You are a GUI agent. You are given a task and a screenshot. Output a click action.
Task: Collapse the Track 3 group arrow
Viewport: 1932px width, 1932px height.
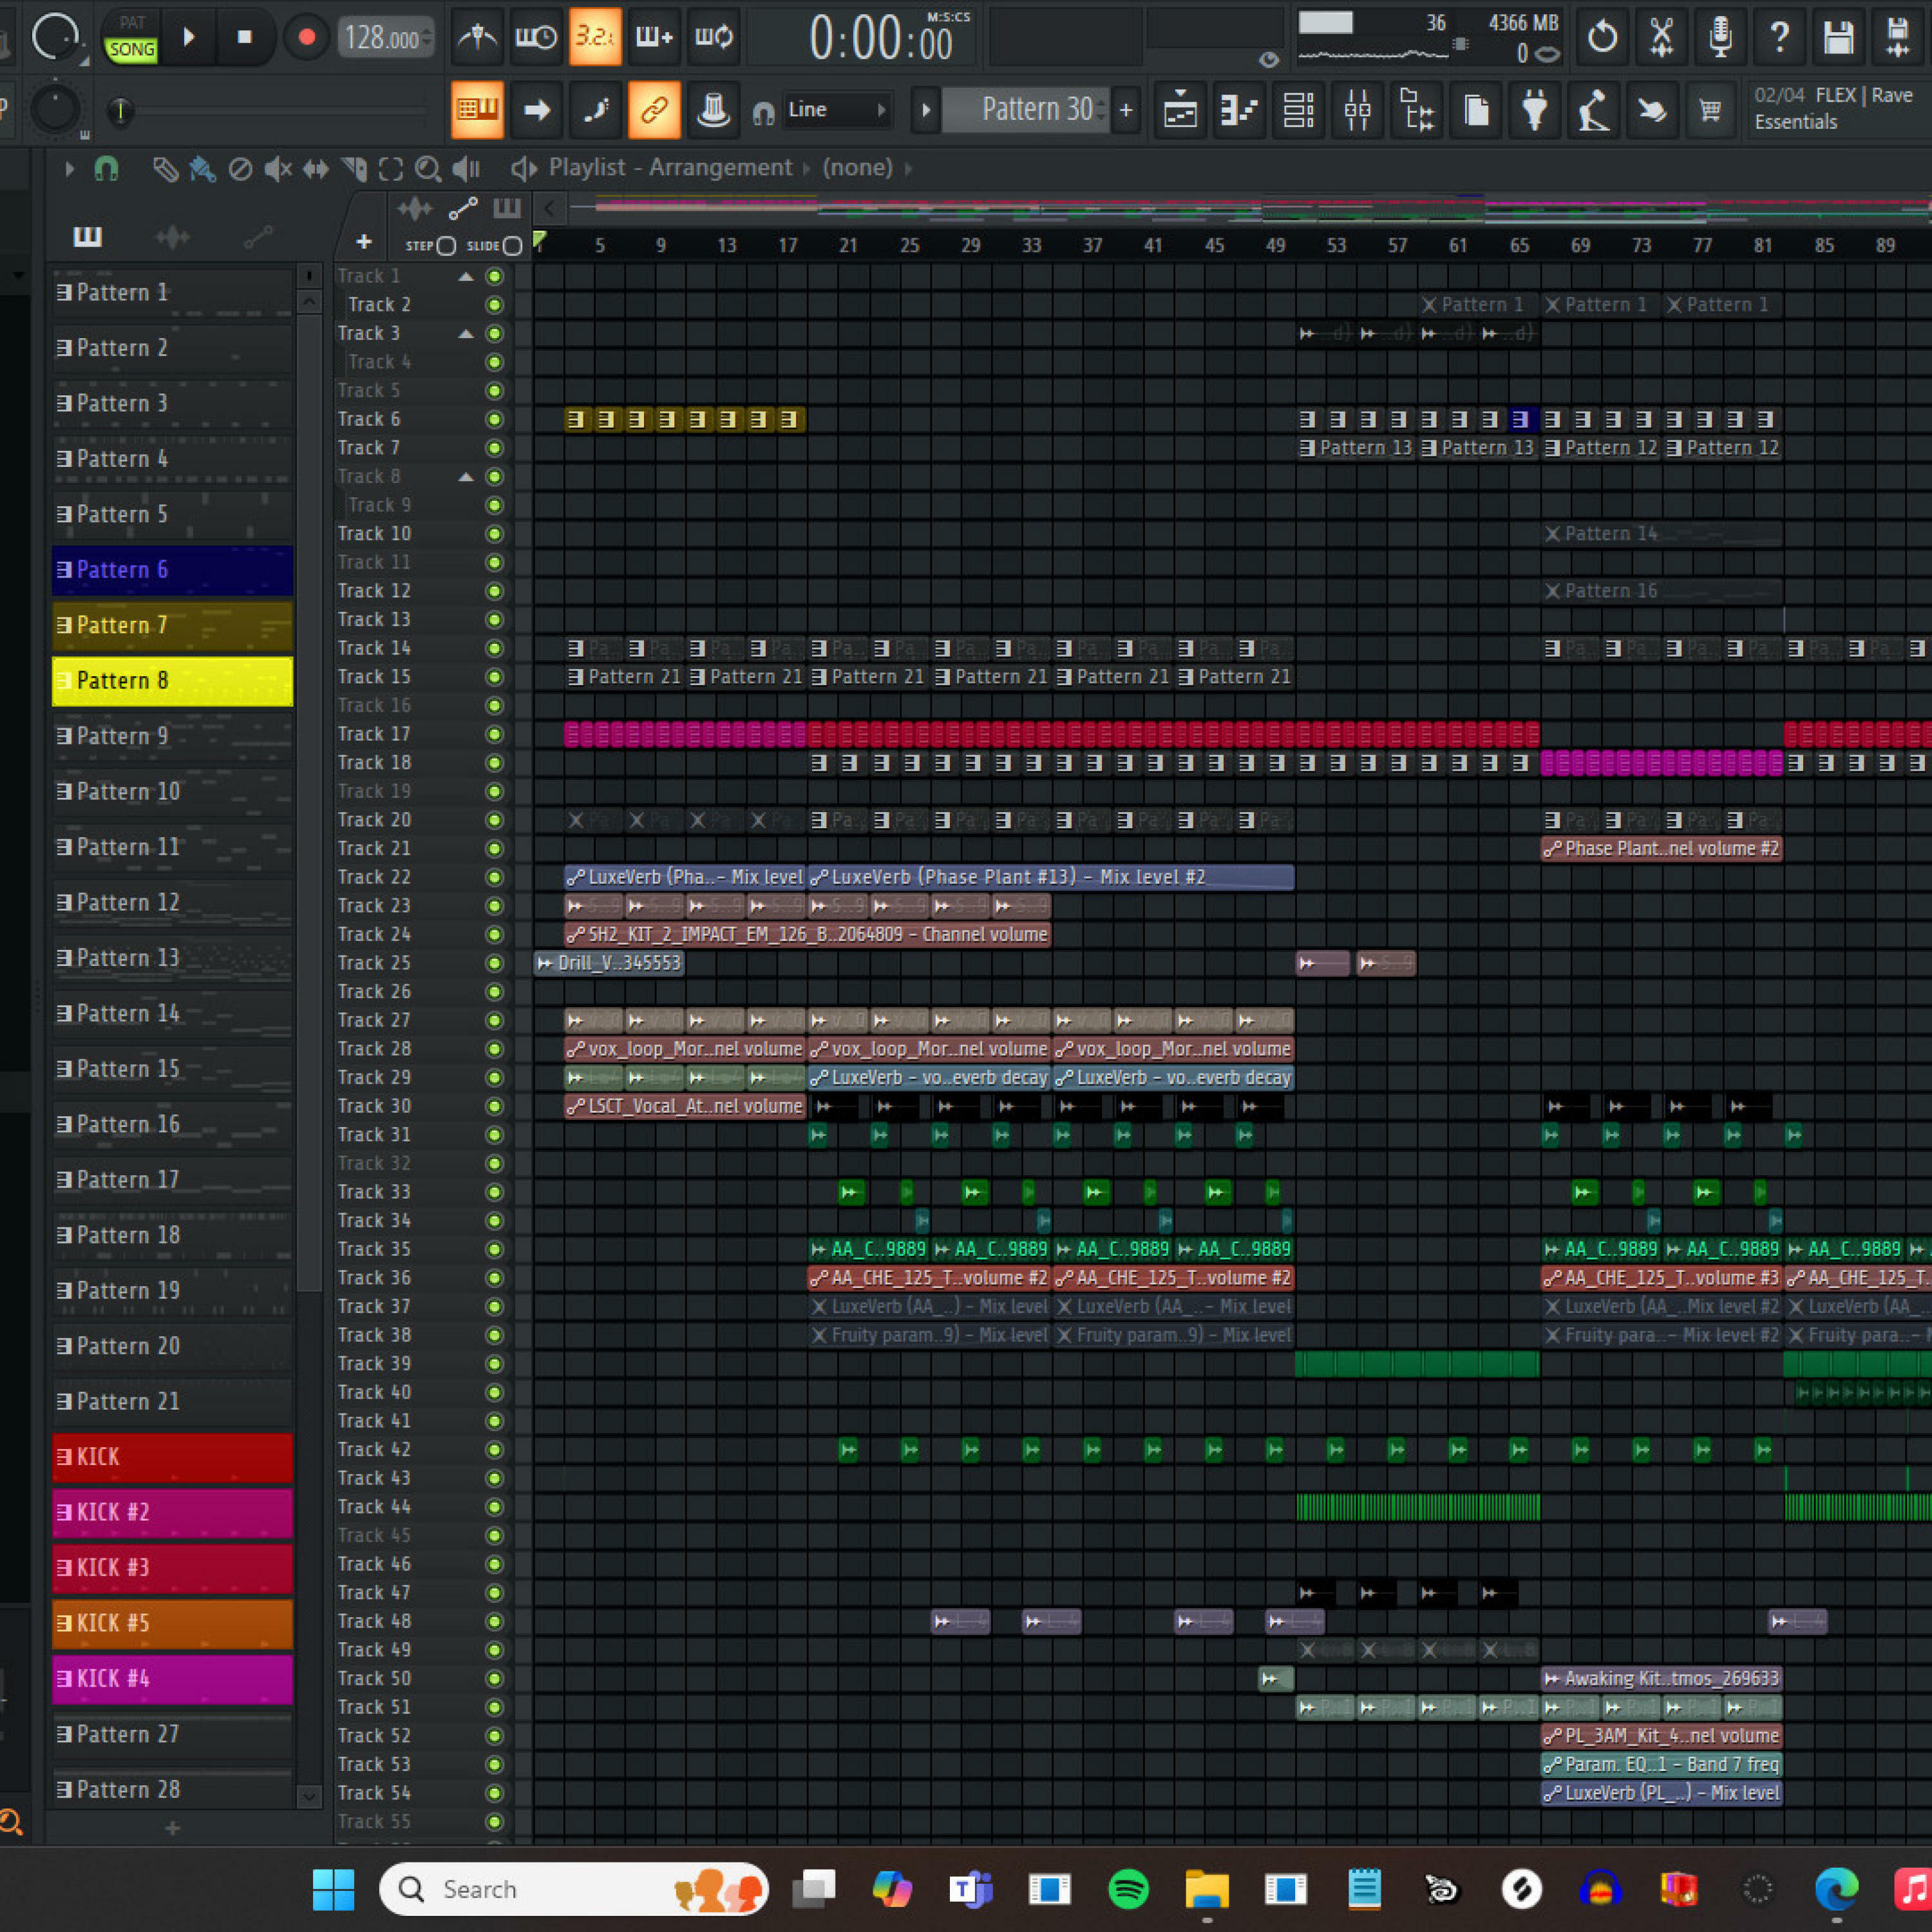point(466,334)
